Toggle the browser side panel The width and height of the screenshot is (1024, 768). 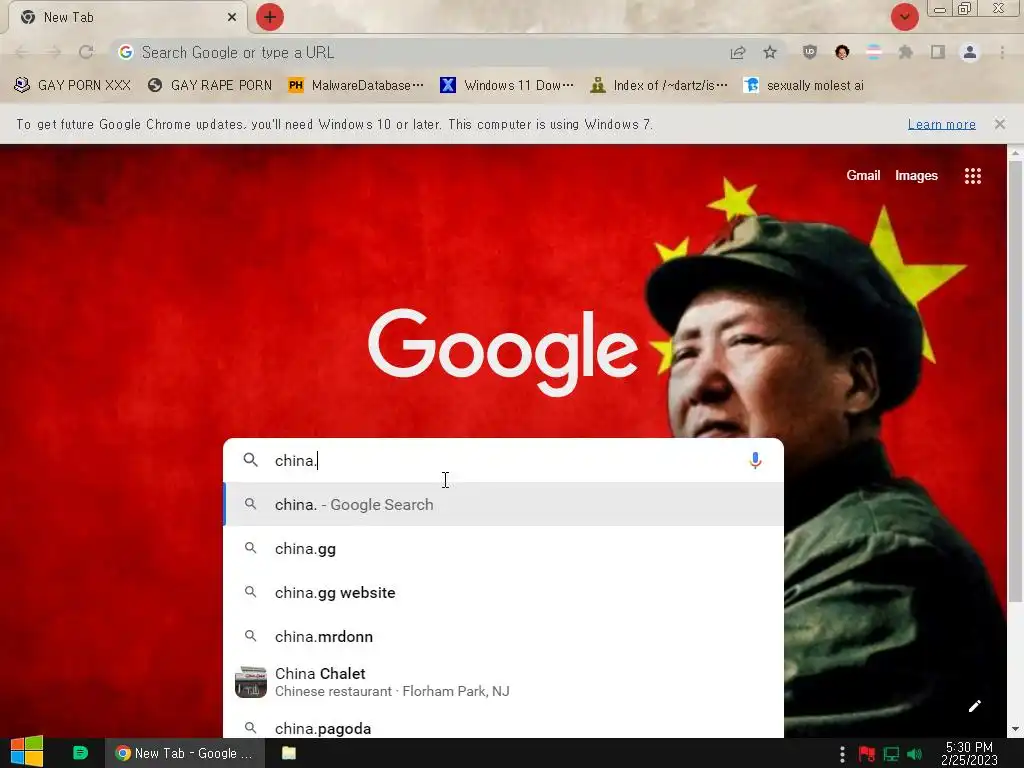pyautogui.click(x=938, y=52)
